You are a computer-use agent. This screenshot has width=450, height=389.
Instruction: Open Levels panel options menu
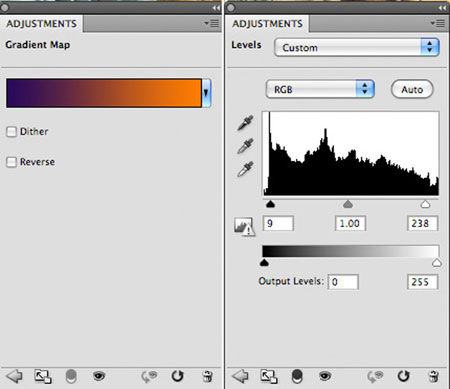(438, 23)
